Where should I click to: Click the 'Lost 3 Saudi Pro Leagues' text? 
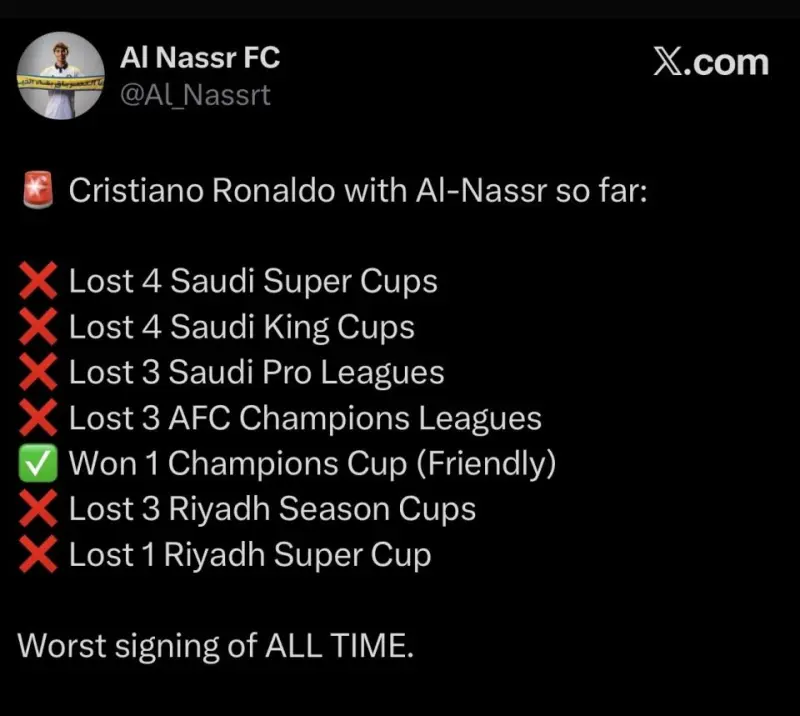tap(256, 373)
